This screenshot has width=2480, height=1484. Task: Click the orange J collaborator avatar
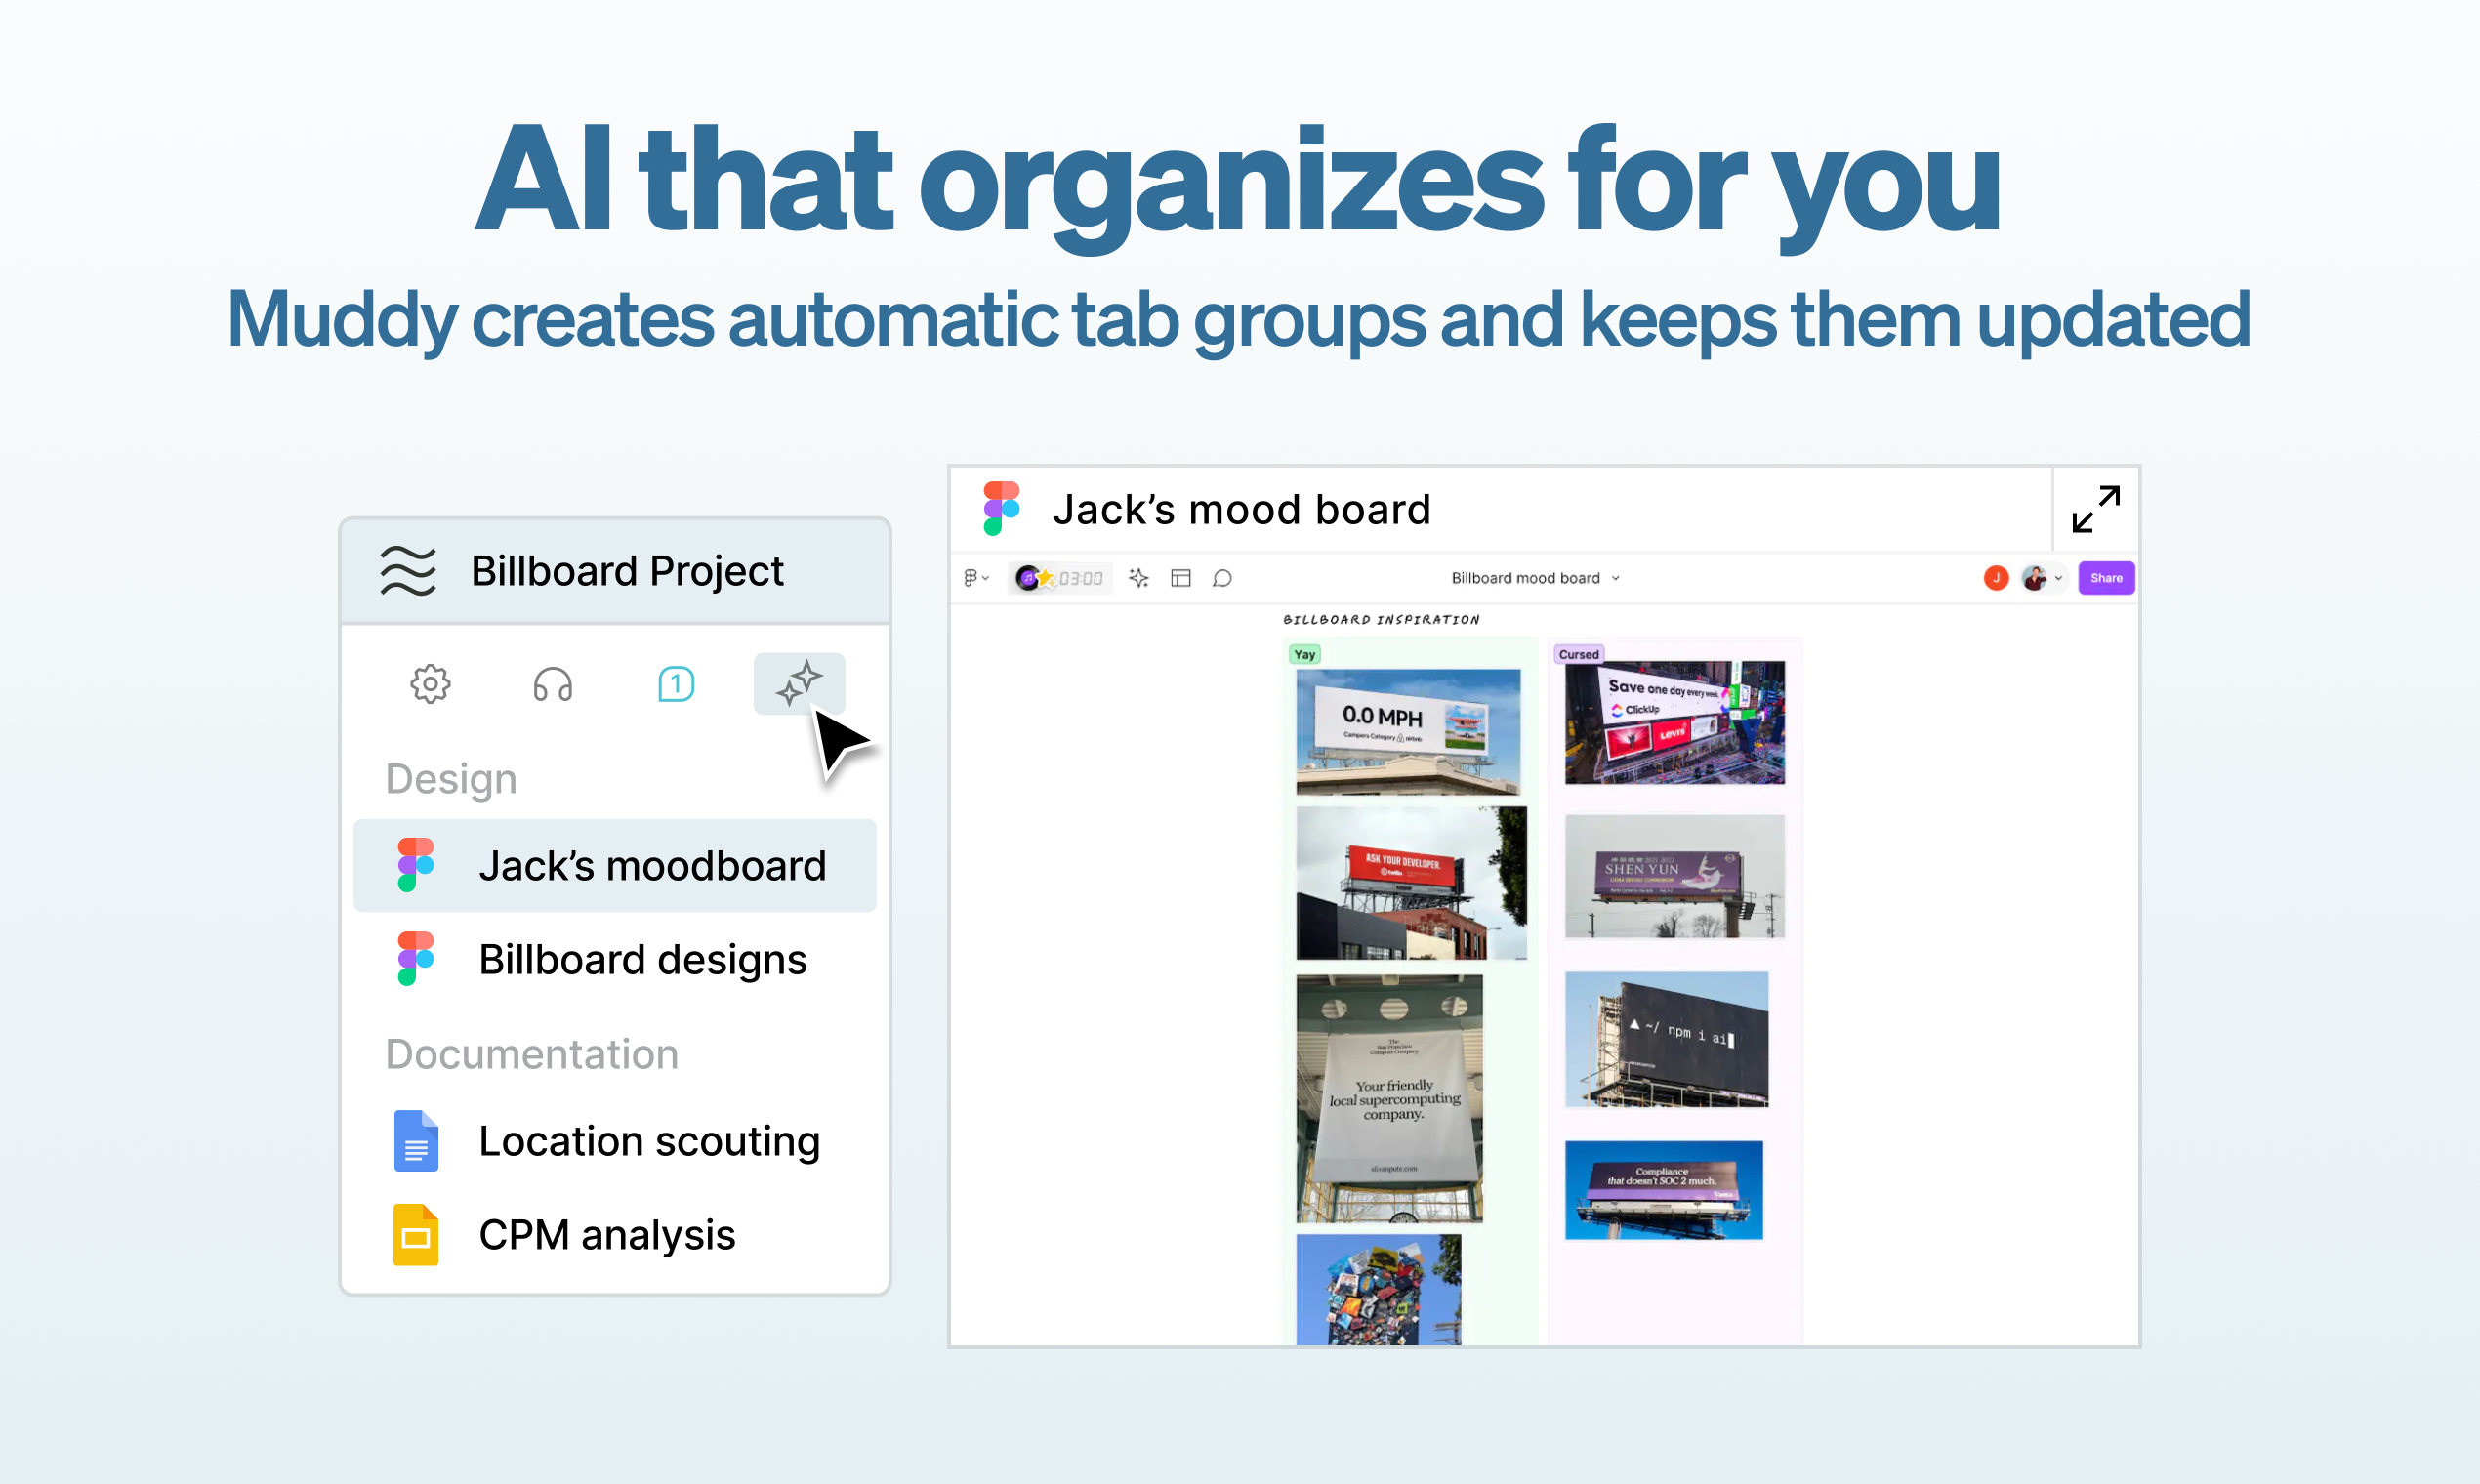[1996, 578]
